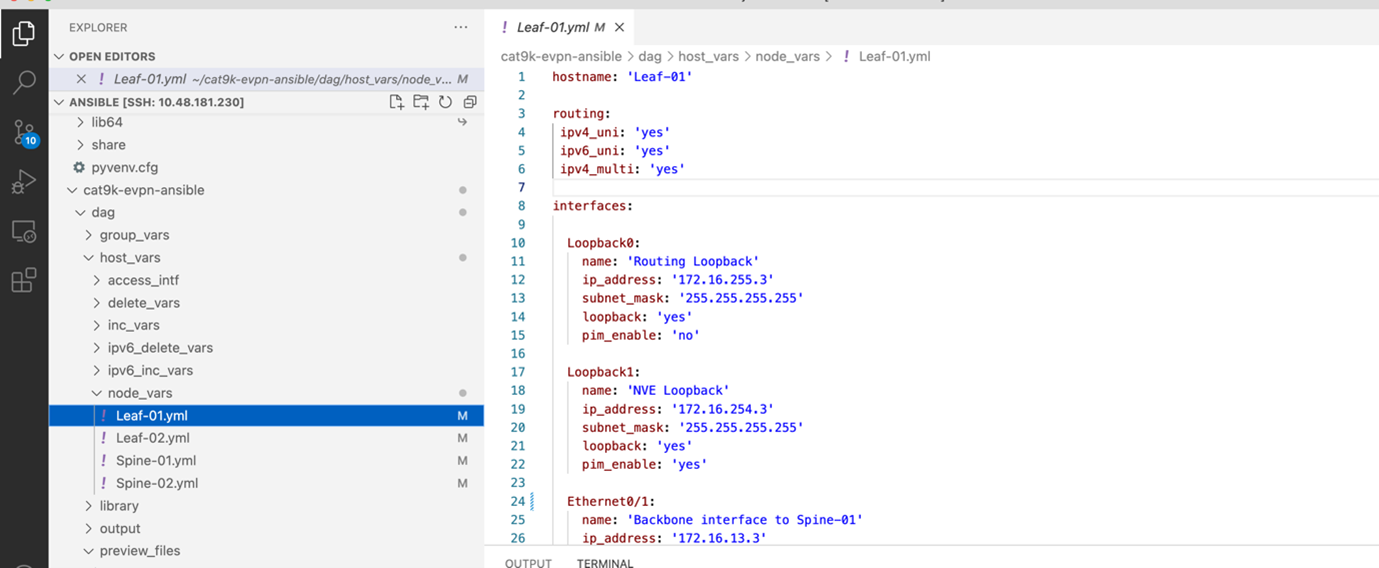Screen dimensions: 1379x568
Task: Click the 'Loopback1:' key in editor
Action: 603,372
